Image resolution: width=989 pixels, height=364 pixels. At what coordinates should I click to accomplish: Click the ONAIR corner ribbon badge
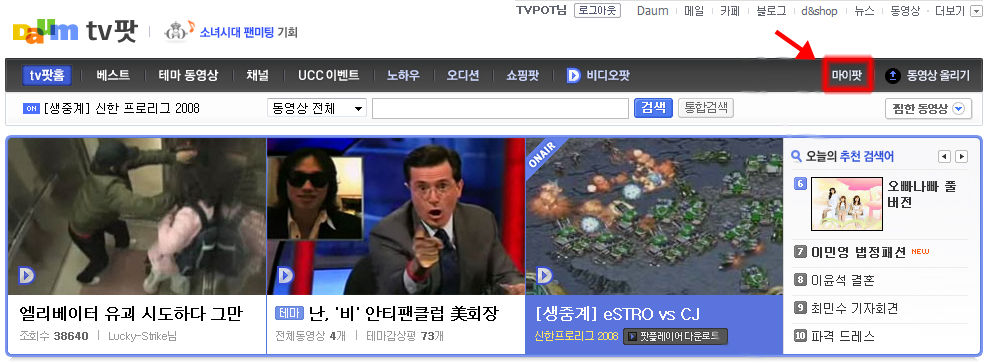click(543, 155)
